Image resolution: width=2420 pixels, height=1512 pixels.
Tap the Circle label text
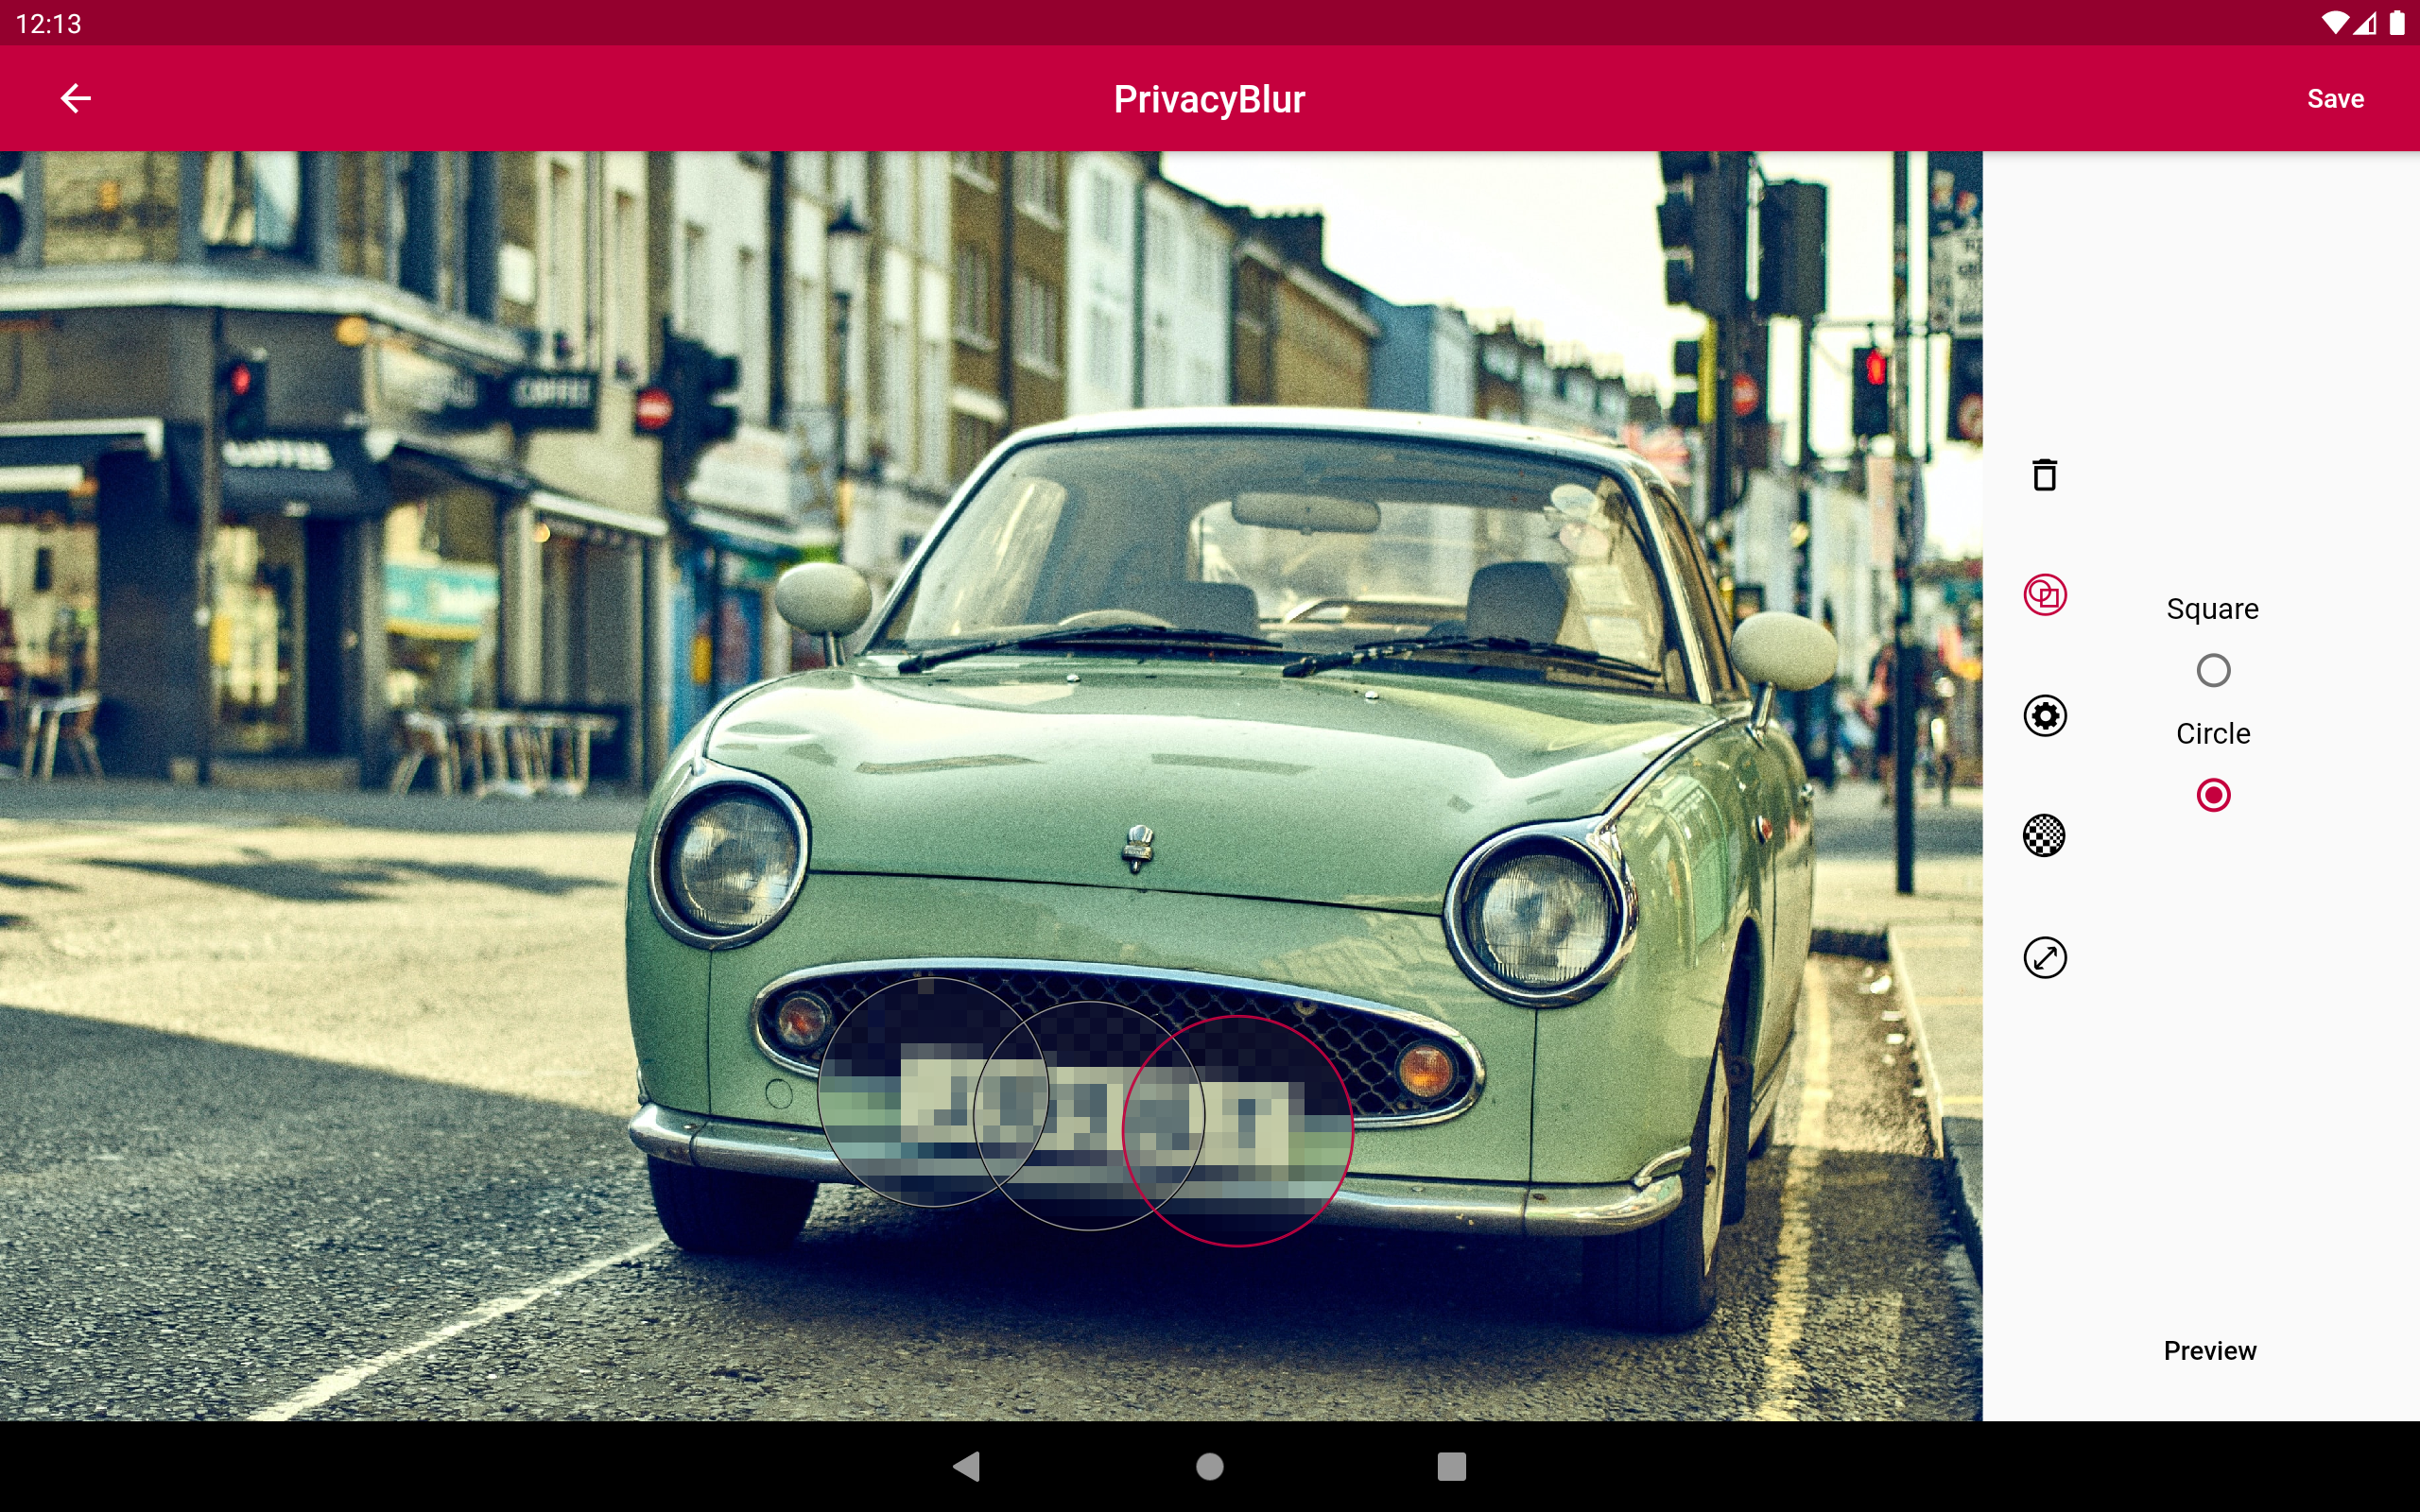(2213, 733)
